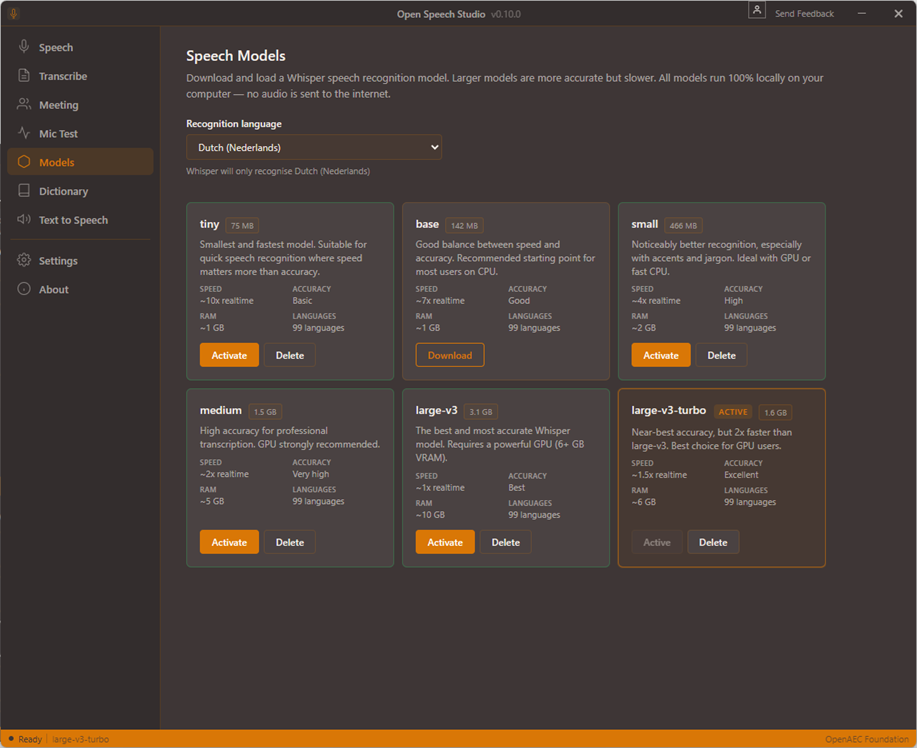Activate the large-v3 model

point(445,542)
